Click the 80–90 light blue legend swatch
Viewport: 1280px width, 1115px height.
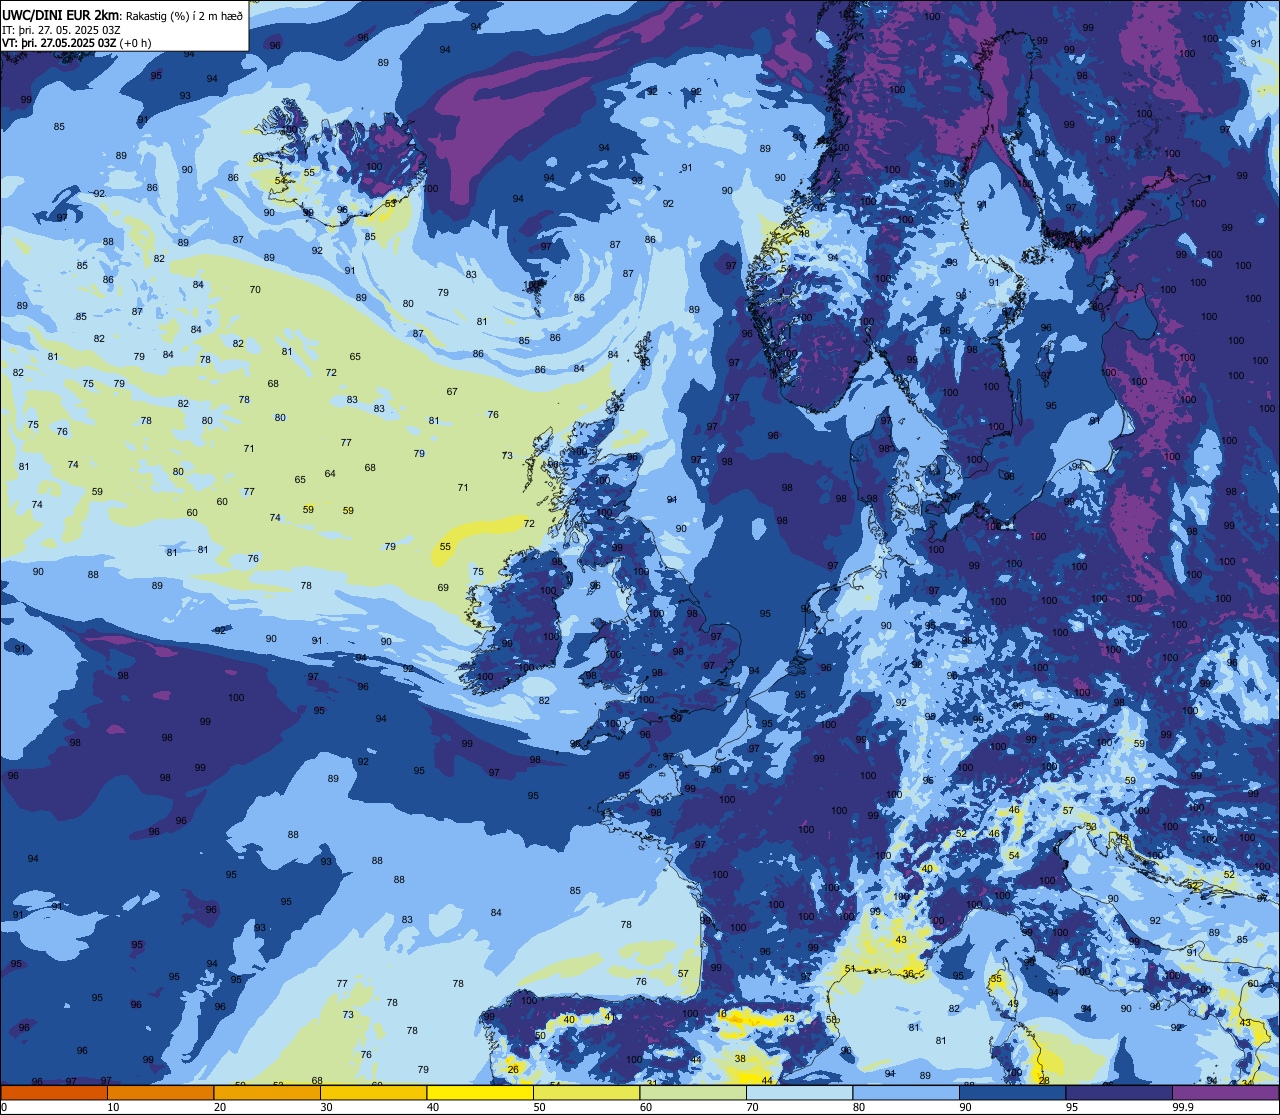(906, 1093)
